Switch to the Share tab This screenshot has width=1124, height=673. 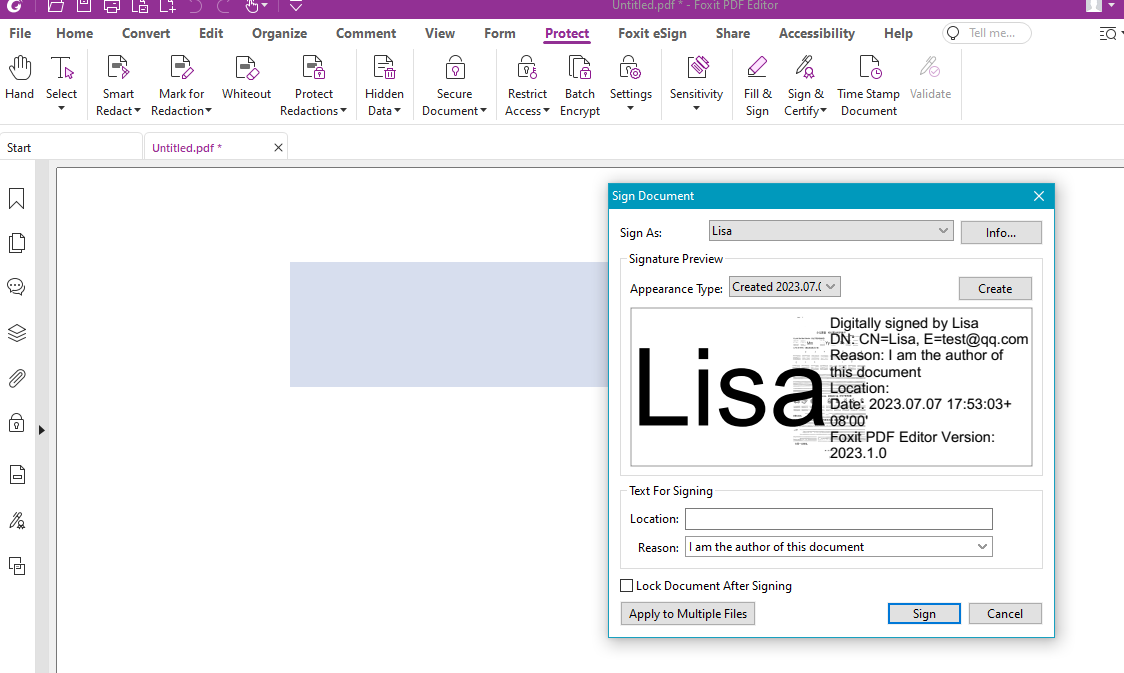pyautogui.click(x=733, y=34)
